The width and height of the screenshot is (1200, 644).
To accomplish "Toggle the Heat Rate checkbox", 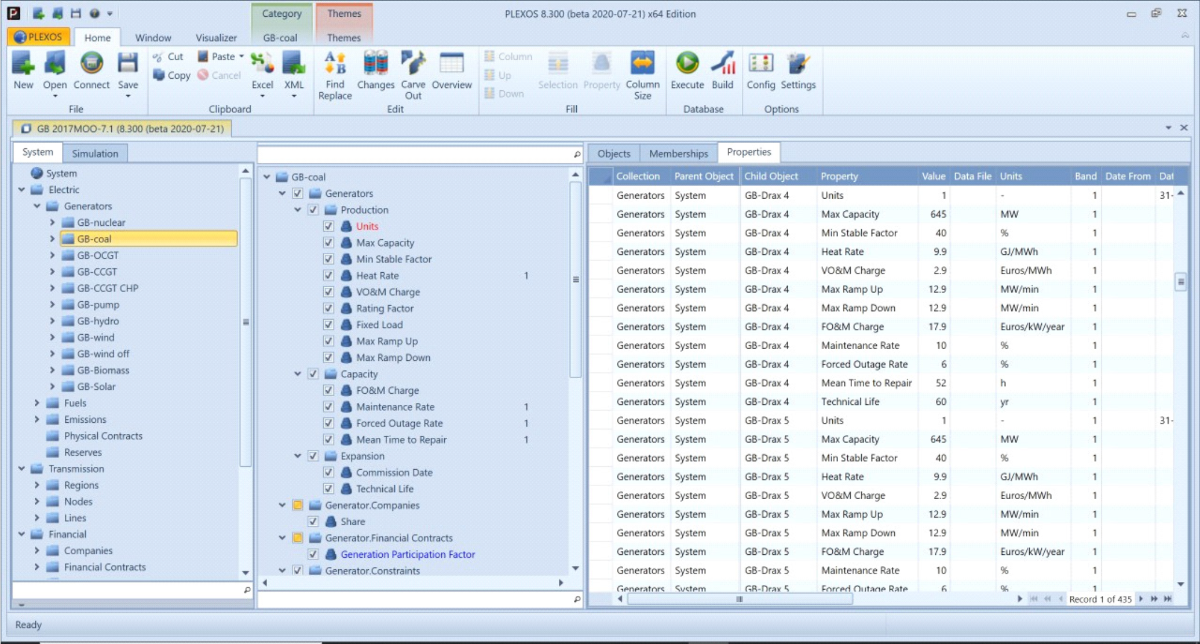I will [x=329, y=276].
